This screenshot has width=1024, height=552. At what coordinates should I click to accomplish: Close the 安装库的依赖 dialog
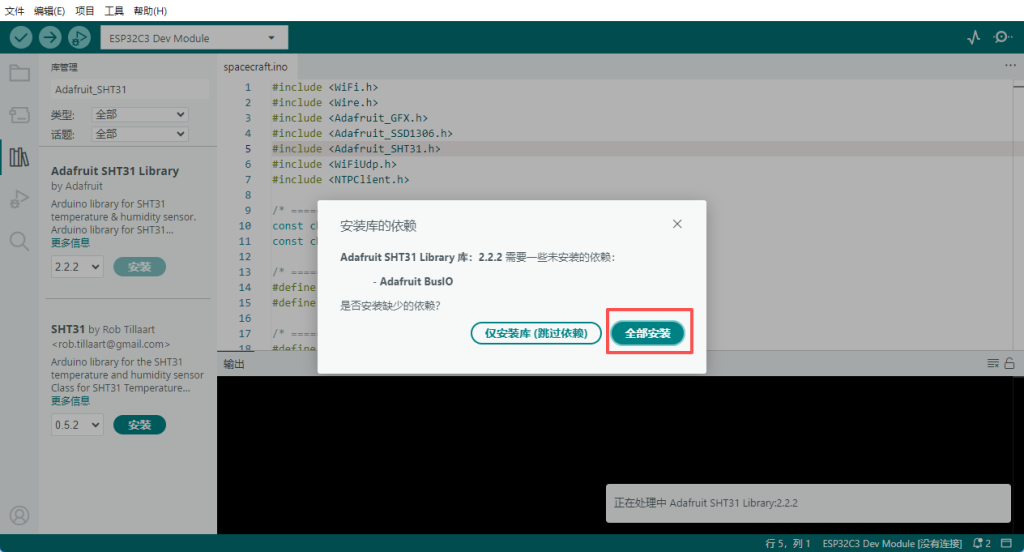[x=677, y=224]
